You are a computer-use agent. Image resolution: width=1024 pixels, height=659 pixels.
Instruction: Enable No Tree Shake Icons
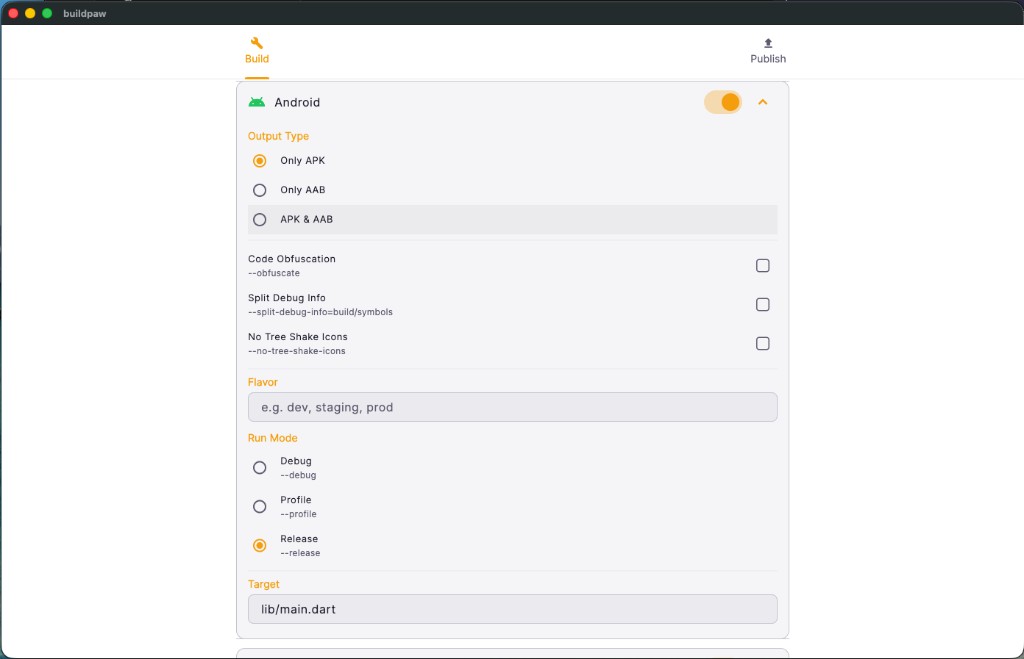763,343
